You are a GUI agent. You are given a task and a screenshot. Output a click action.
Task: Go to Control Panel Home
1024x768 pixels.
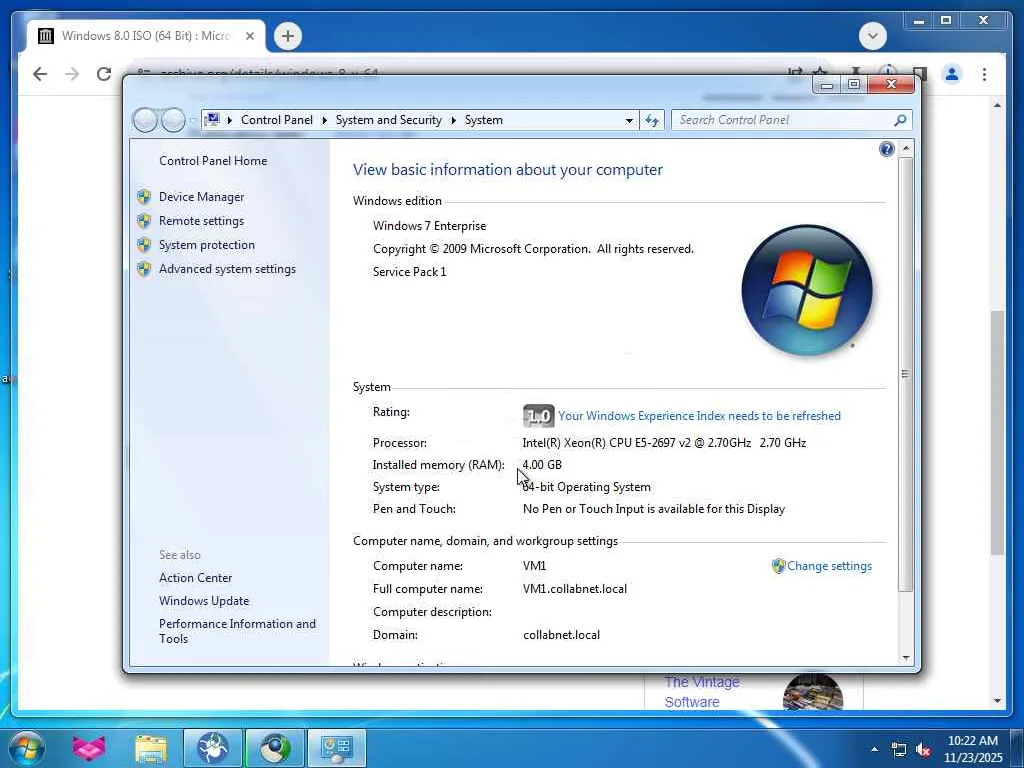(213, 161)
